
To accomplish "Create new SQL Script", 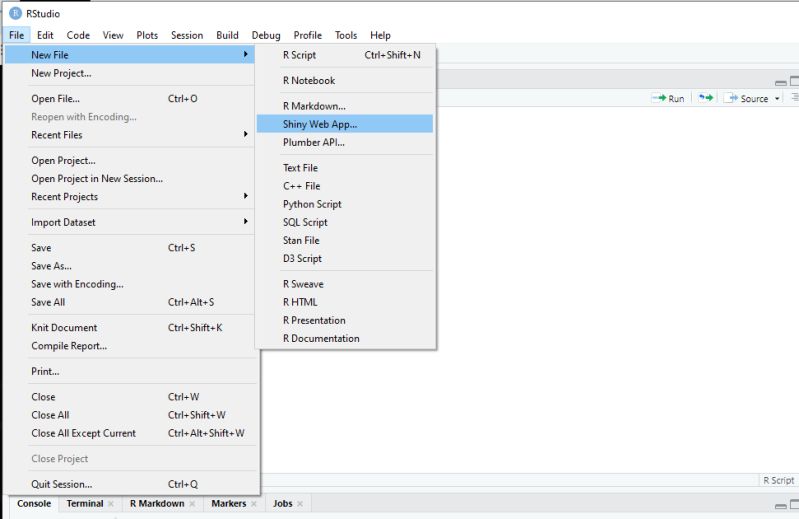I will (345, 222).
